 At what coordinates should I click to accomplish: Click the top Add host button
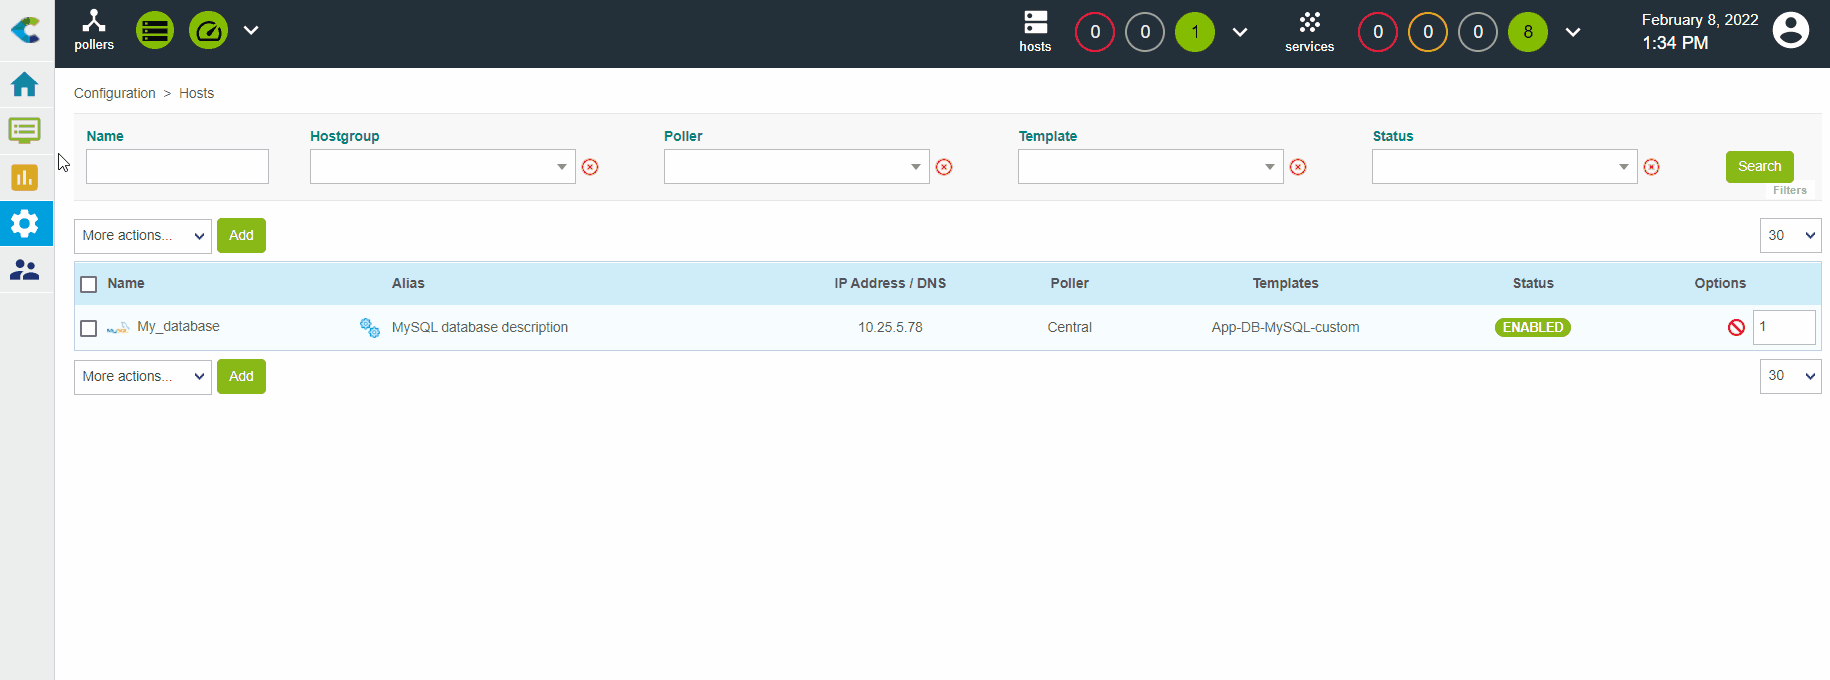[x=241, y=236]
